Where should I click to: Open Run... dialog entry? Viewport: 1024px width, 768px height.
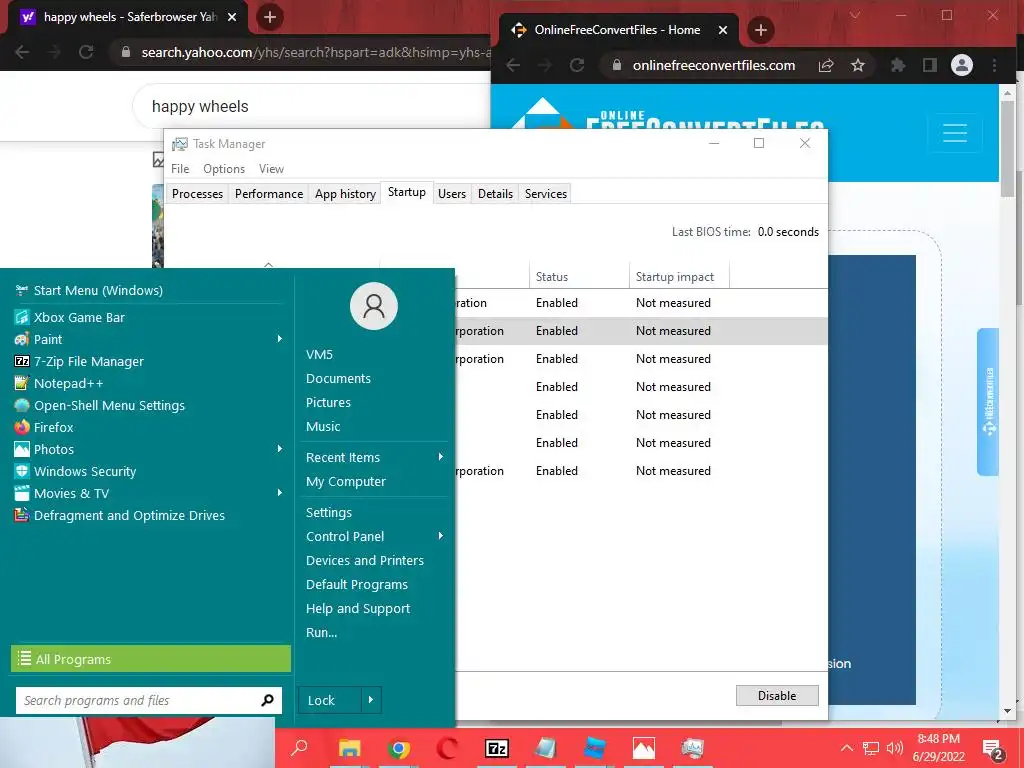coord(321,632)
